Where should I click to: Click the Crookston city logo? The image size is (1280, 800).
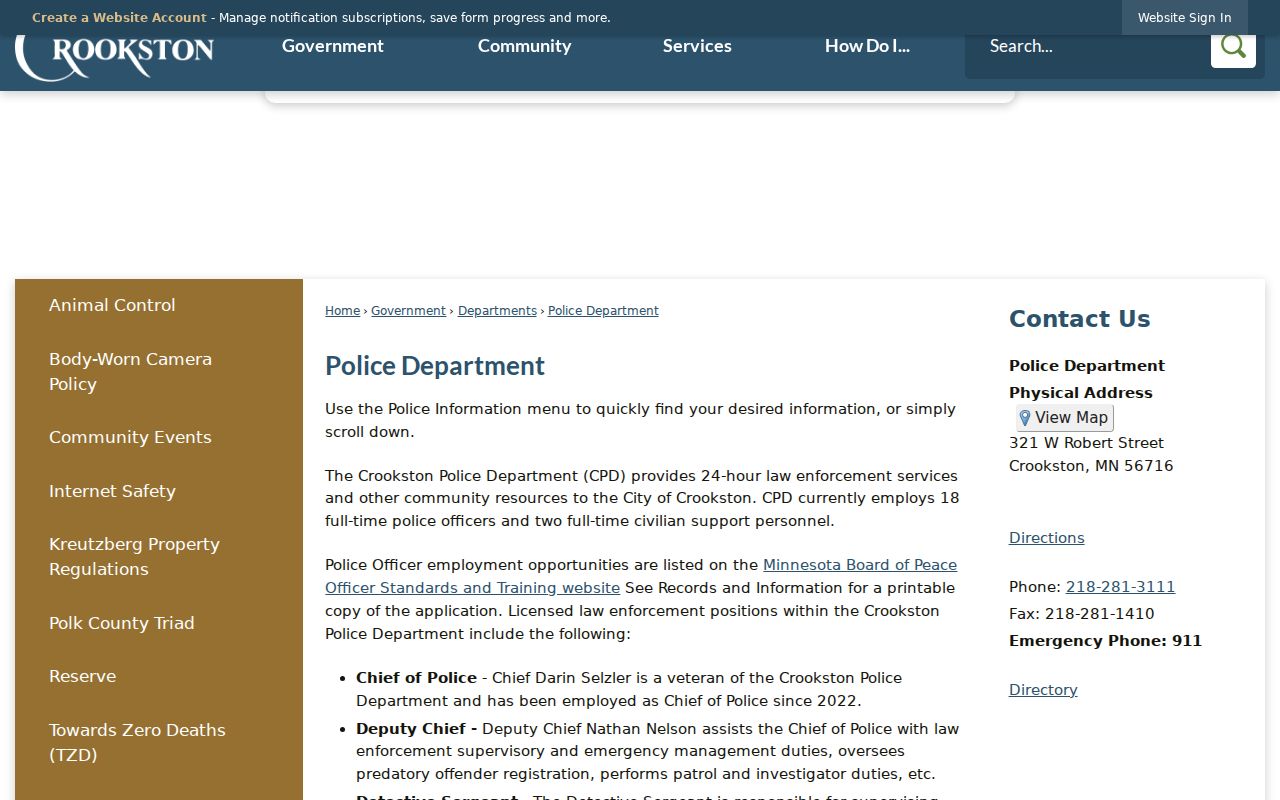(114, 57)
